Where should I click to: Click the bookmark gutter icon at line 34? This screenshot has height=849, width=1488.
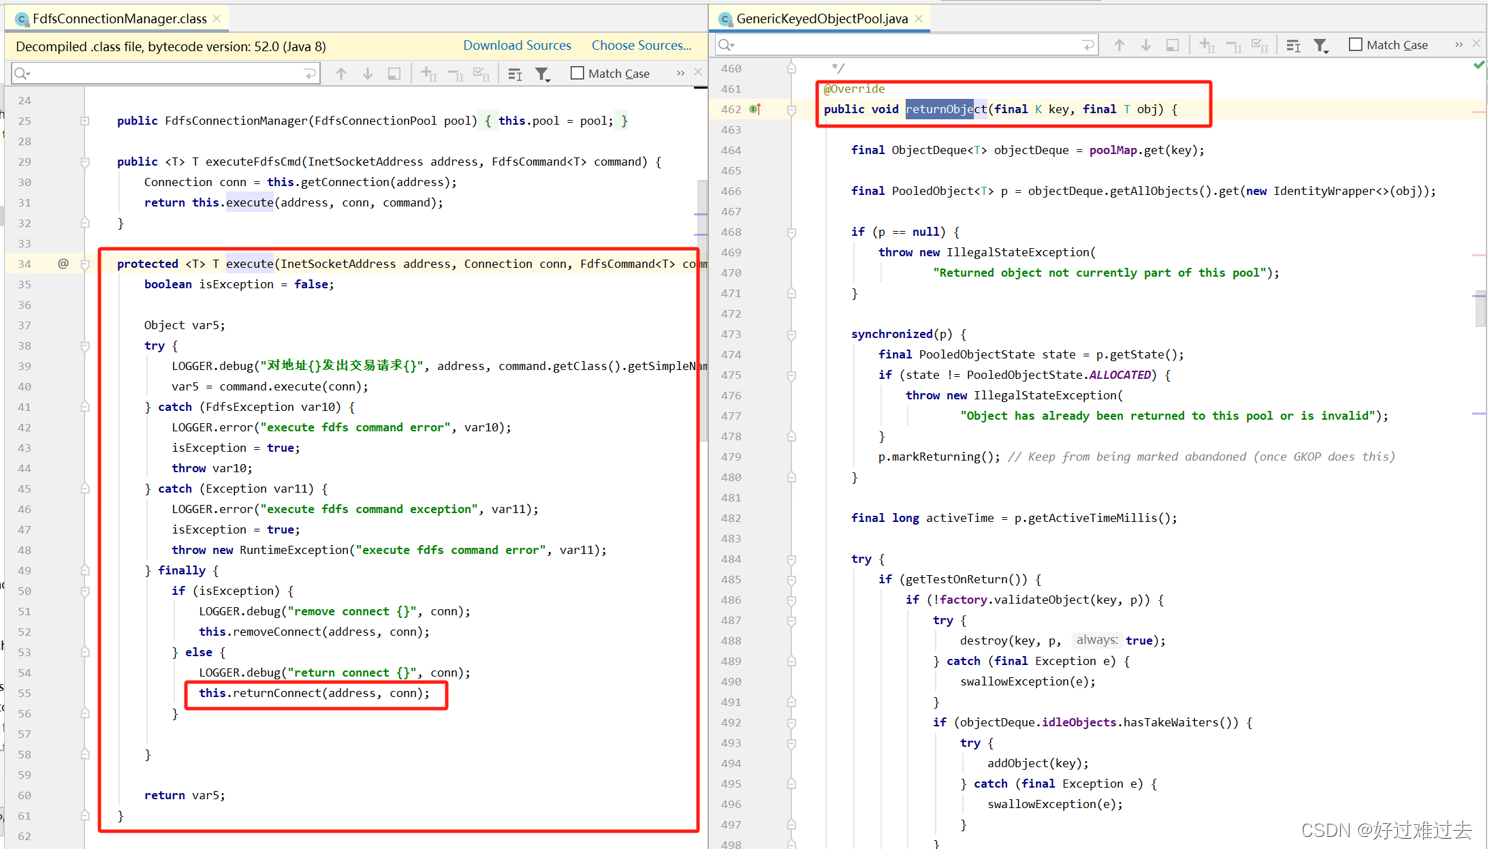click(62, 263)
